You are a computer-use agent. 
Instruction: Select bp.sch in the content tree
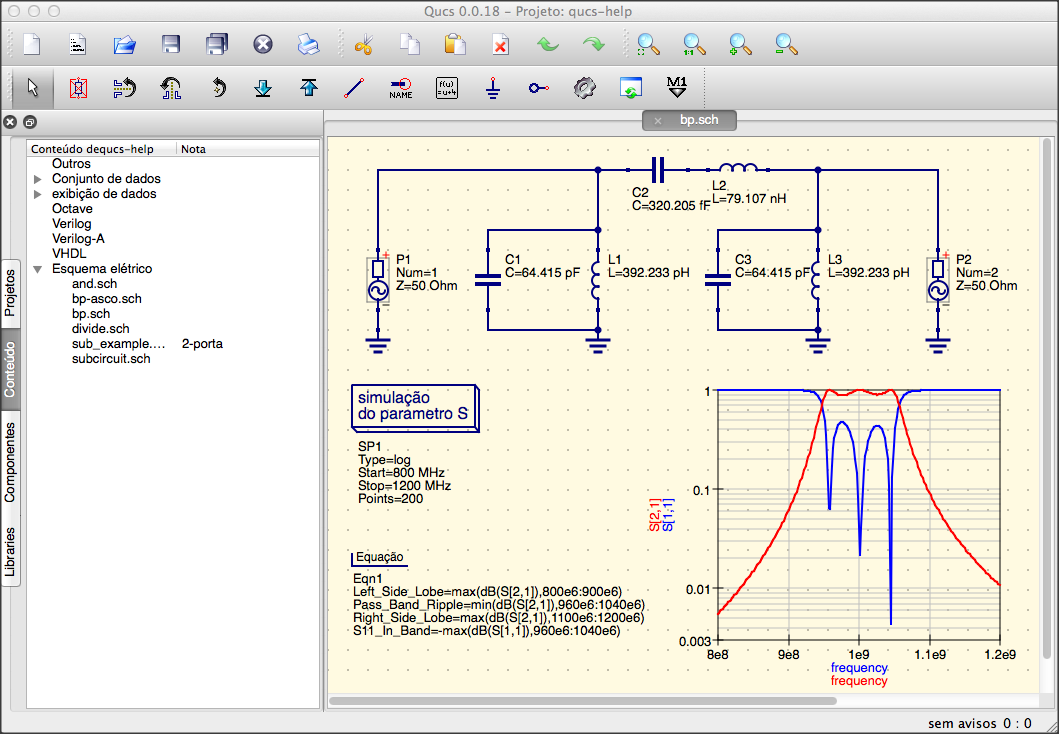(91, 313)
